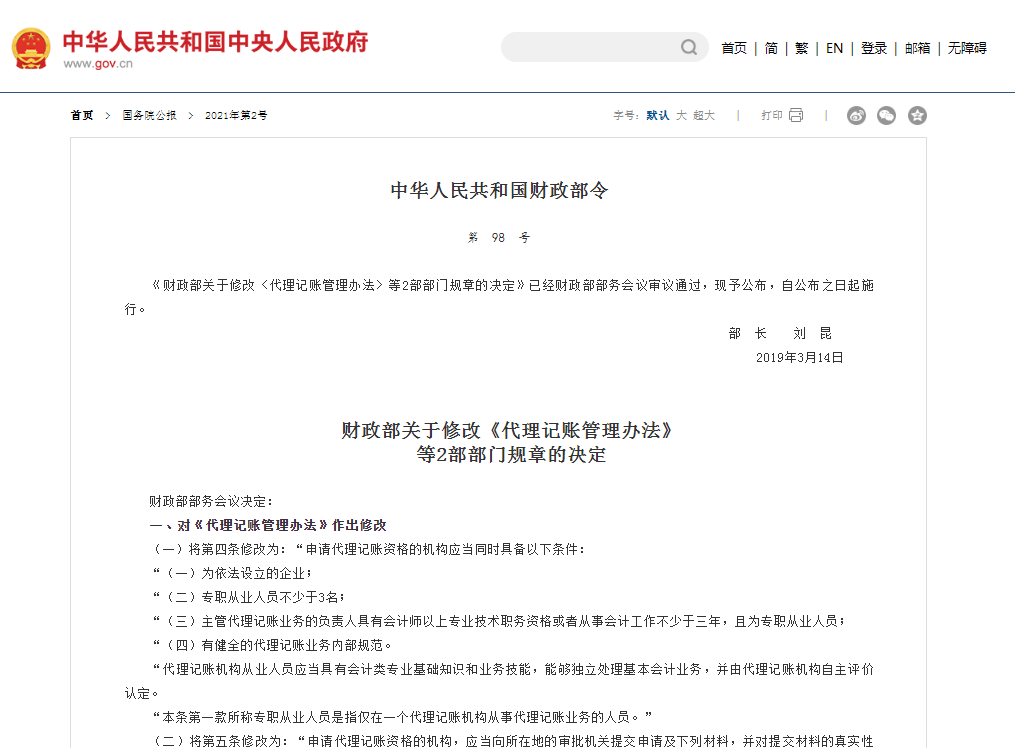Click inside the search input box
The width and height of the screenshot is (1015, 748).
[x=590, y=47]
